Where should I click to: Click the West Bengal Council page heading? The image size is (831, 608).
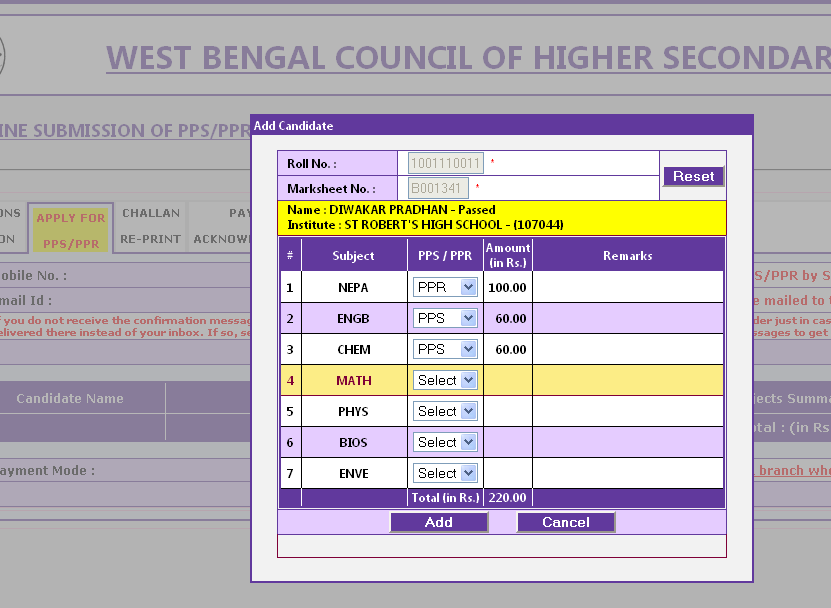coord(468,58)
